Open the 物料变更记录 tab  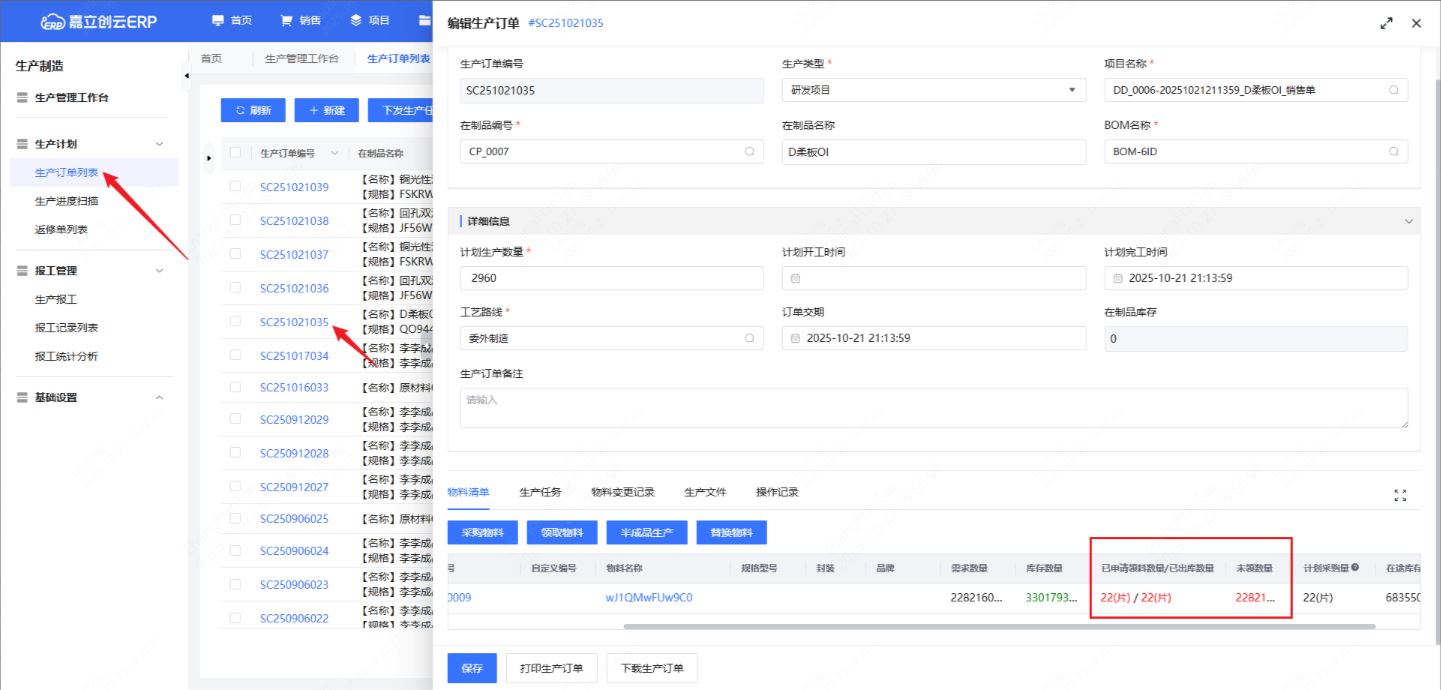622,492
